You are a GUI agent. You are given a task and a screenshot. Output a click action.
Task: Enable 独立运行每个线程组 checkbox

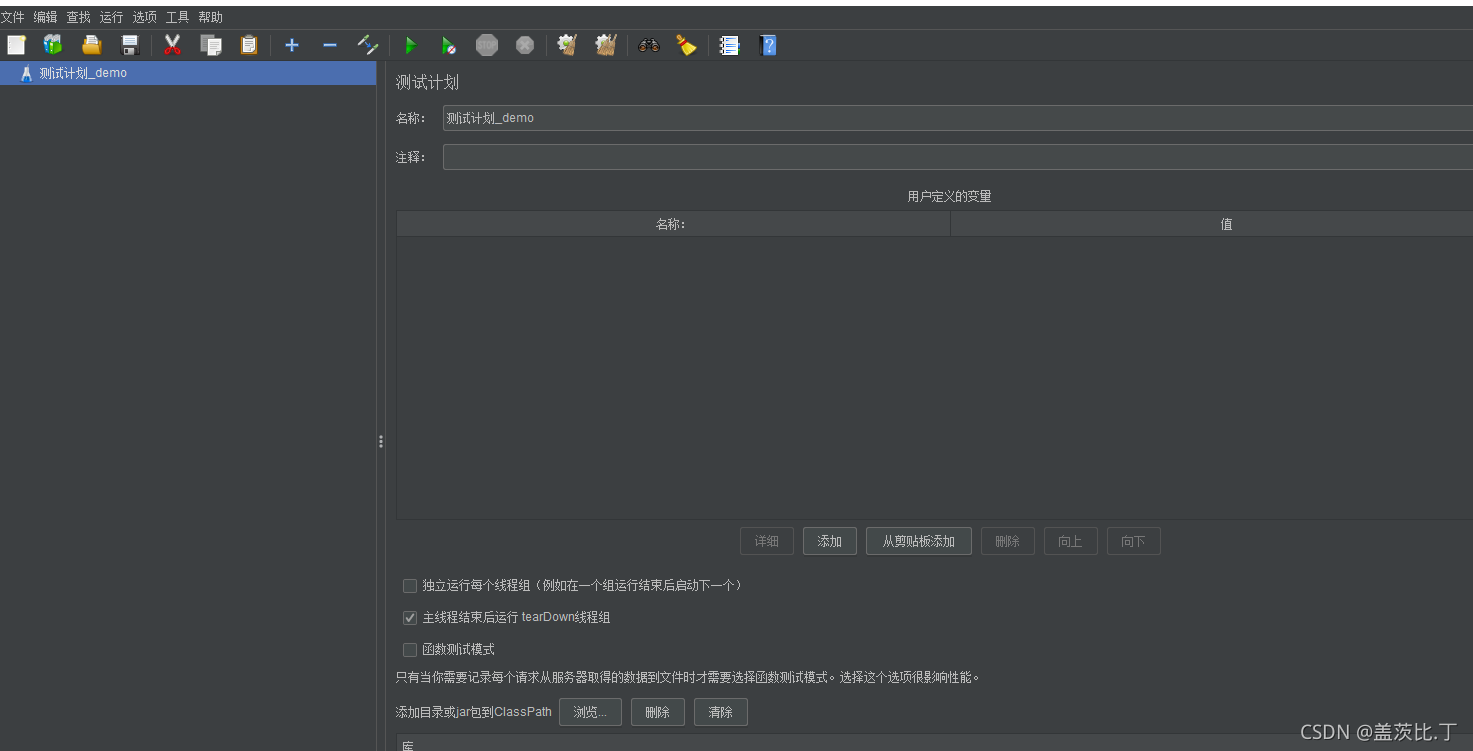tap(410, 586)
